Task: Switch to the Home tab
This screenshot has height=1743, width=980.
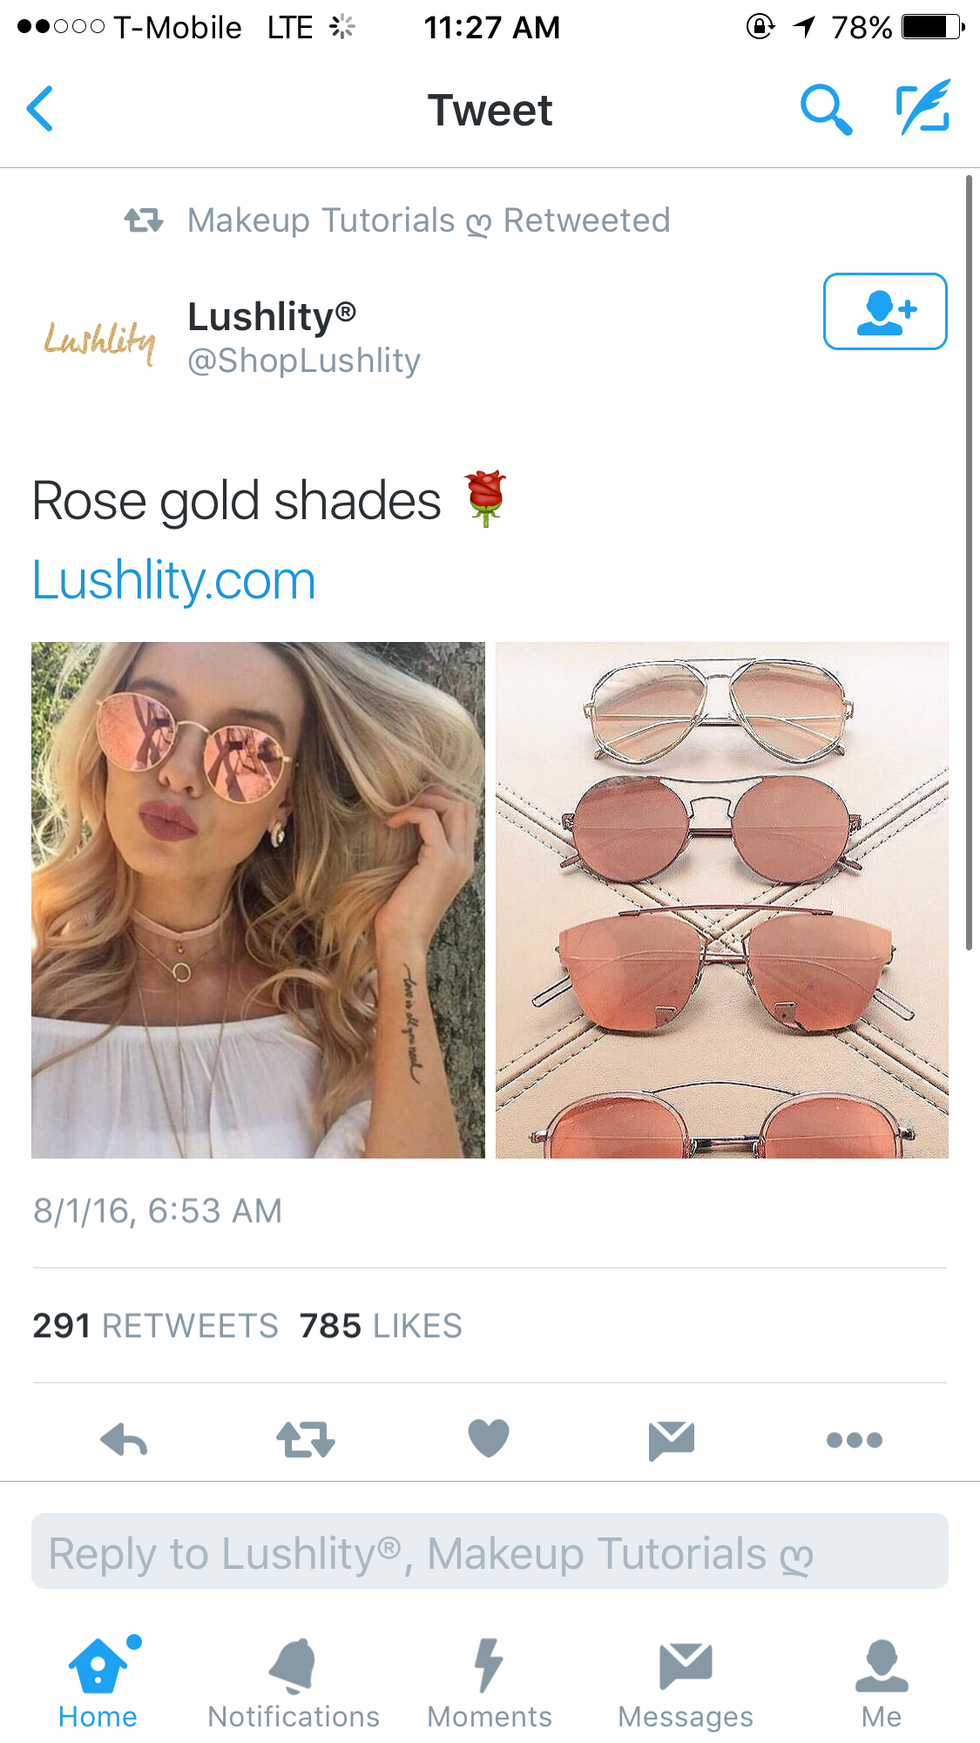Action: tap(98, 1683)
